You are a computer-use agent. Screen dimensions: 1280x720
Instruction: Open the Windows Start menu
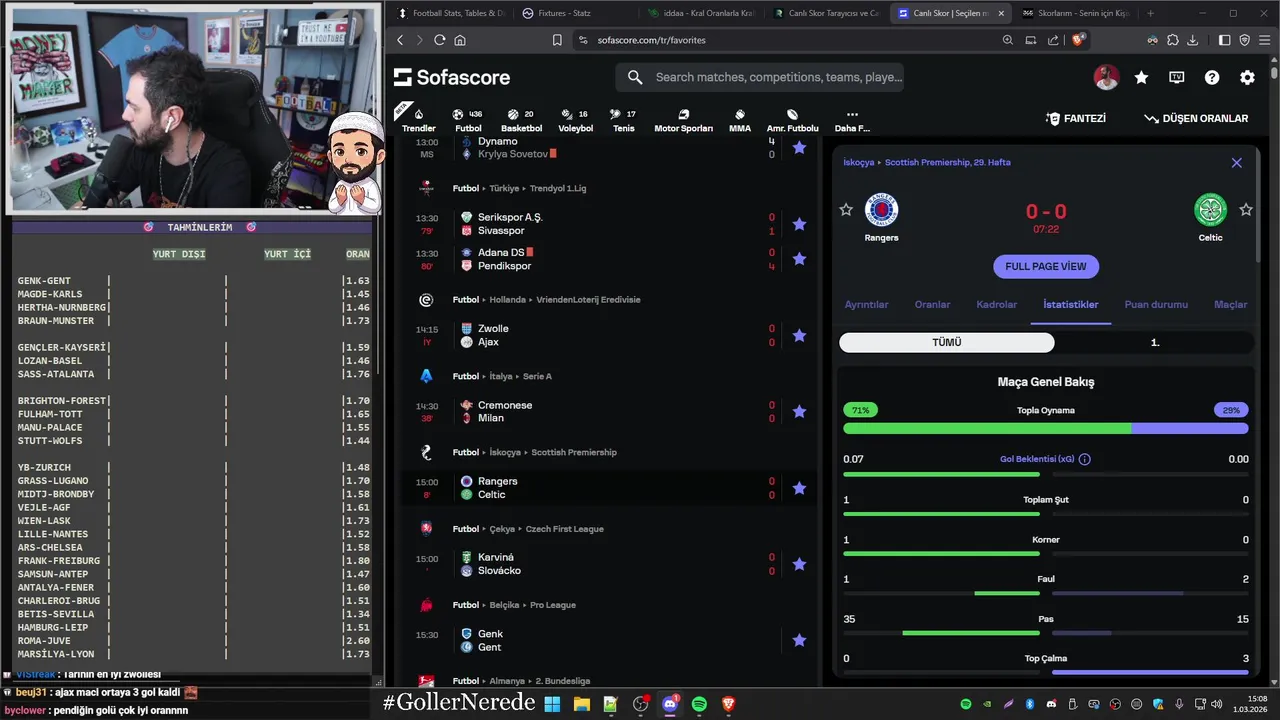[552, 704]
